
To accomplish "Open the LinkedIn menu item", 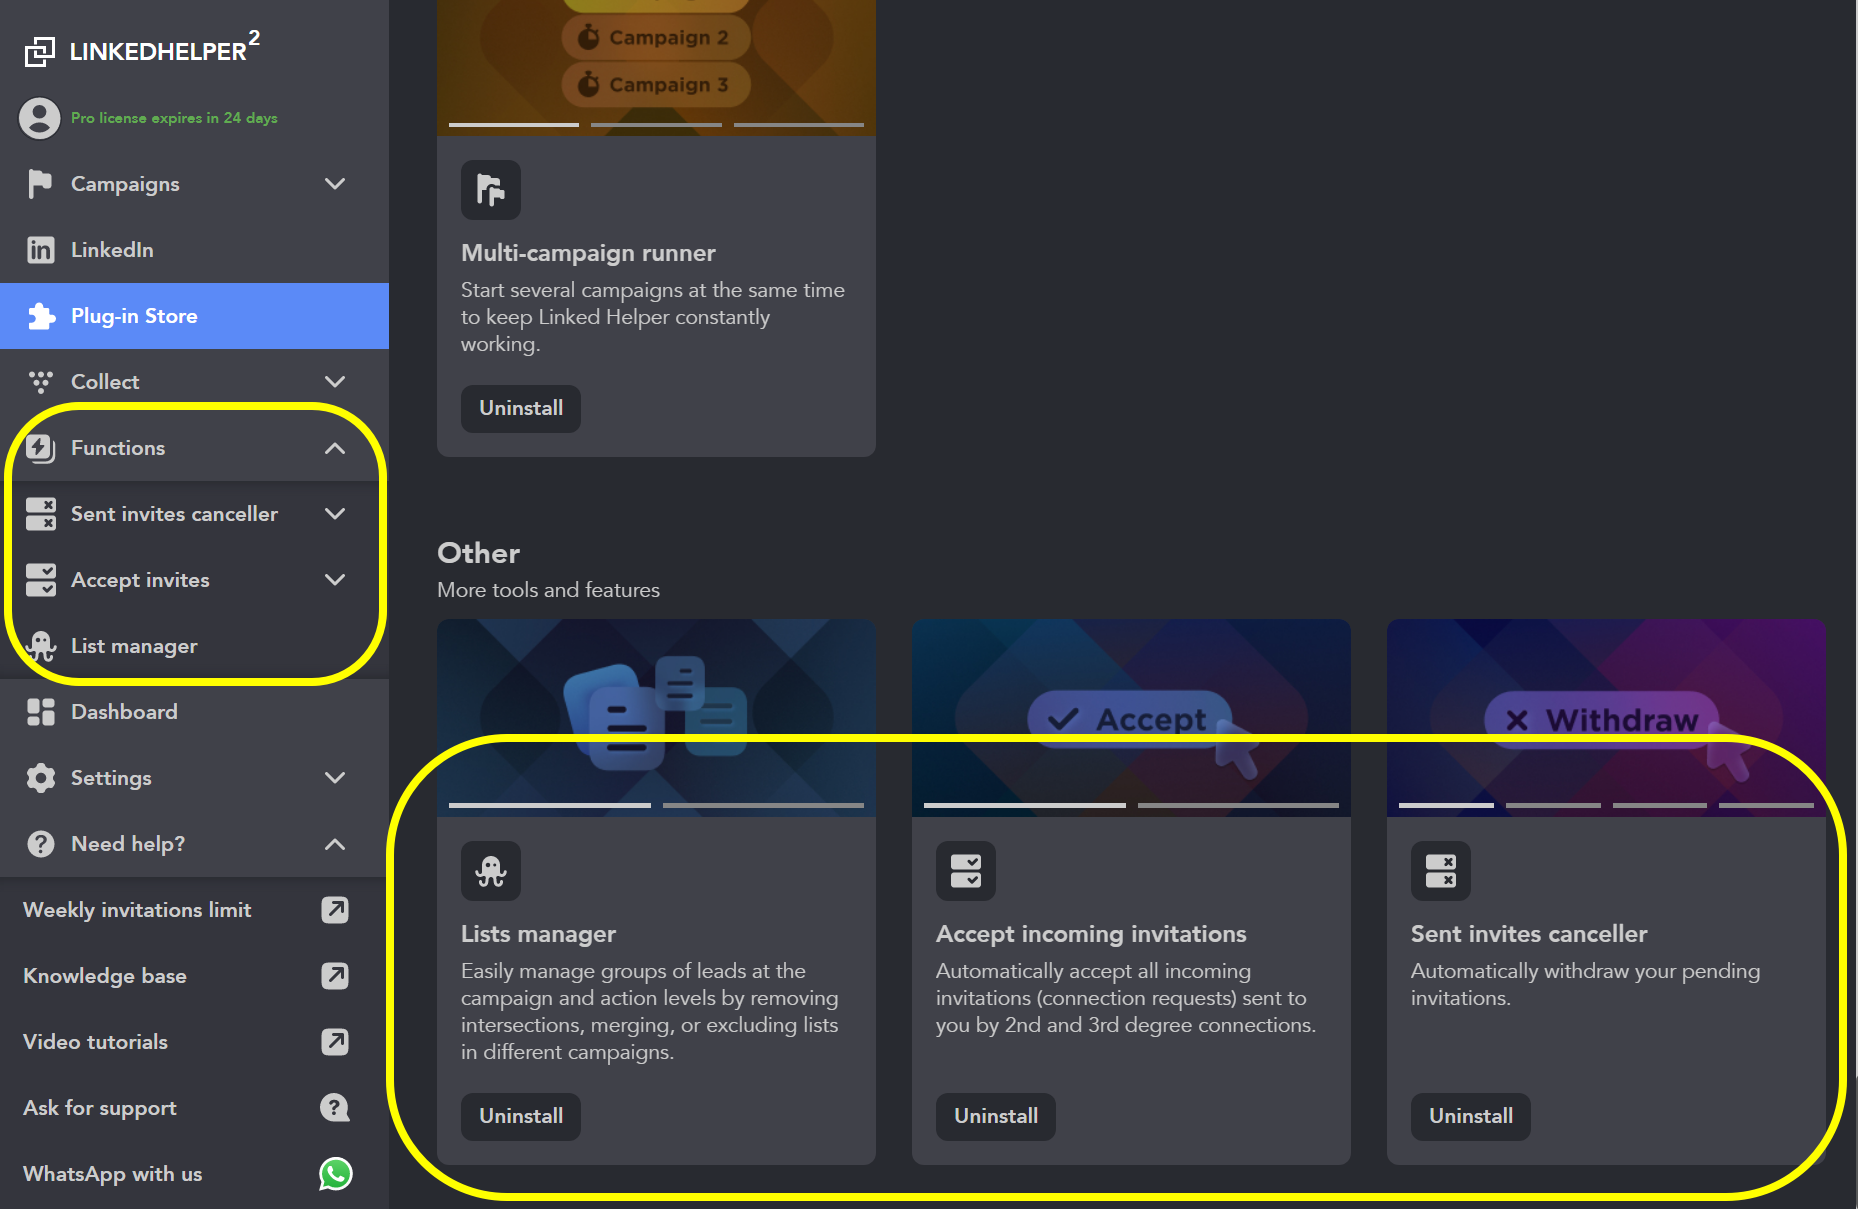I will (x=194, y=250).
